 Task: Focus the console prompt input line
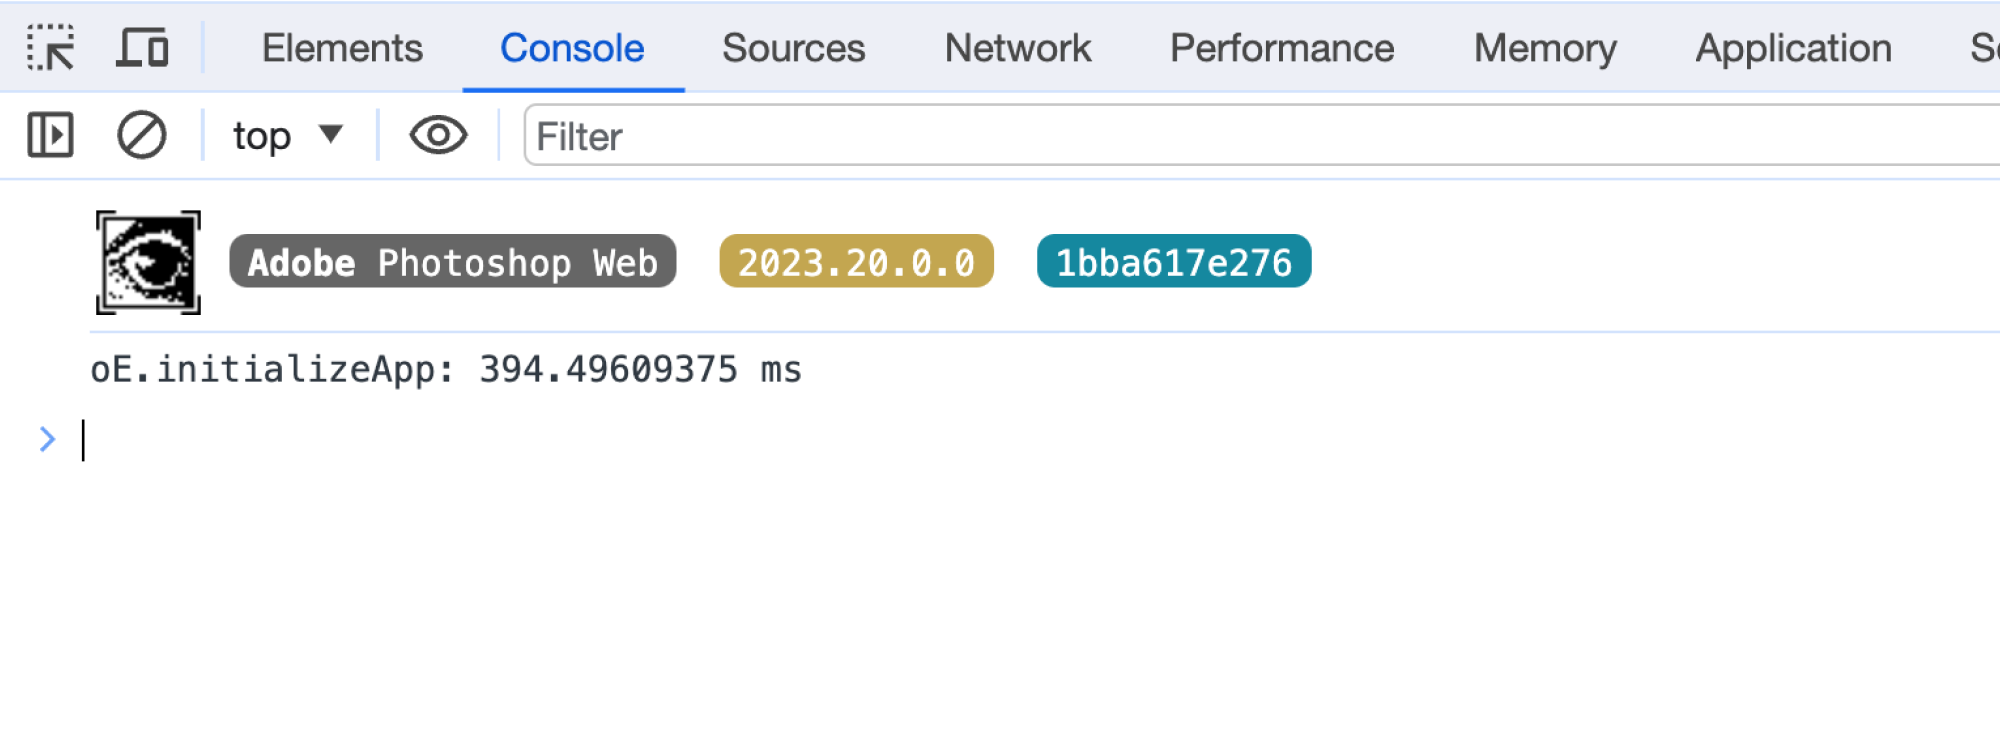(600, 440)
